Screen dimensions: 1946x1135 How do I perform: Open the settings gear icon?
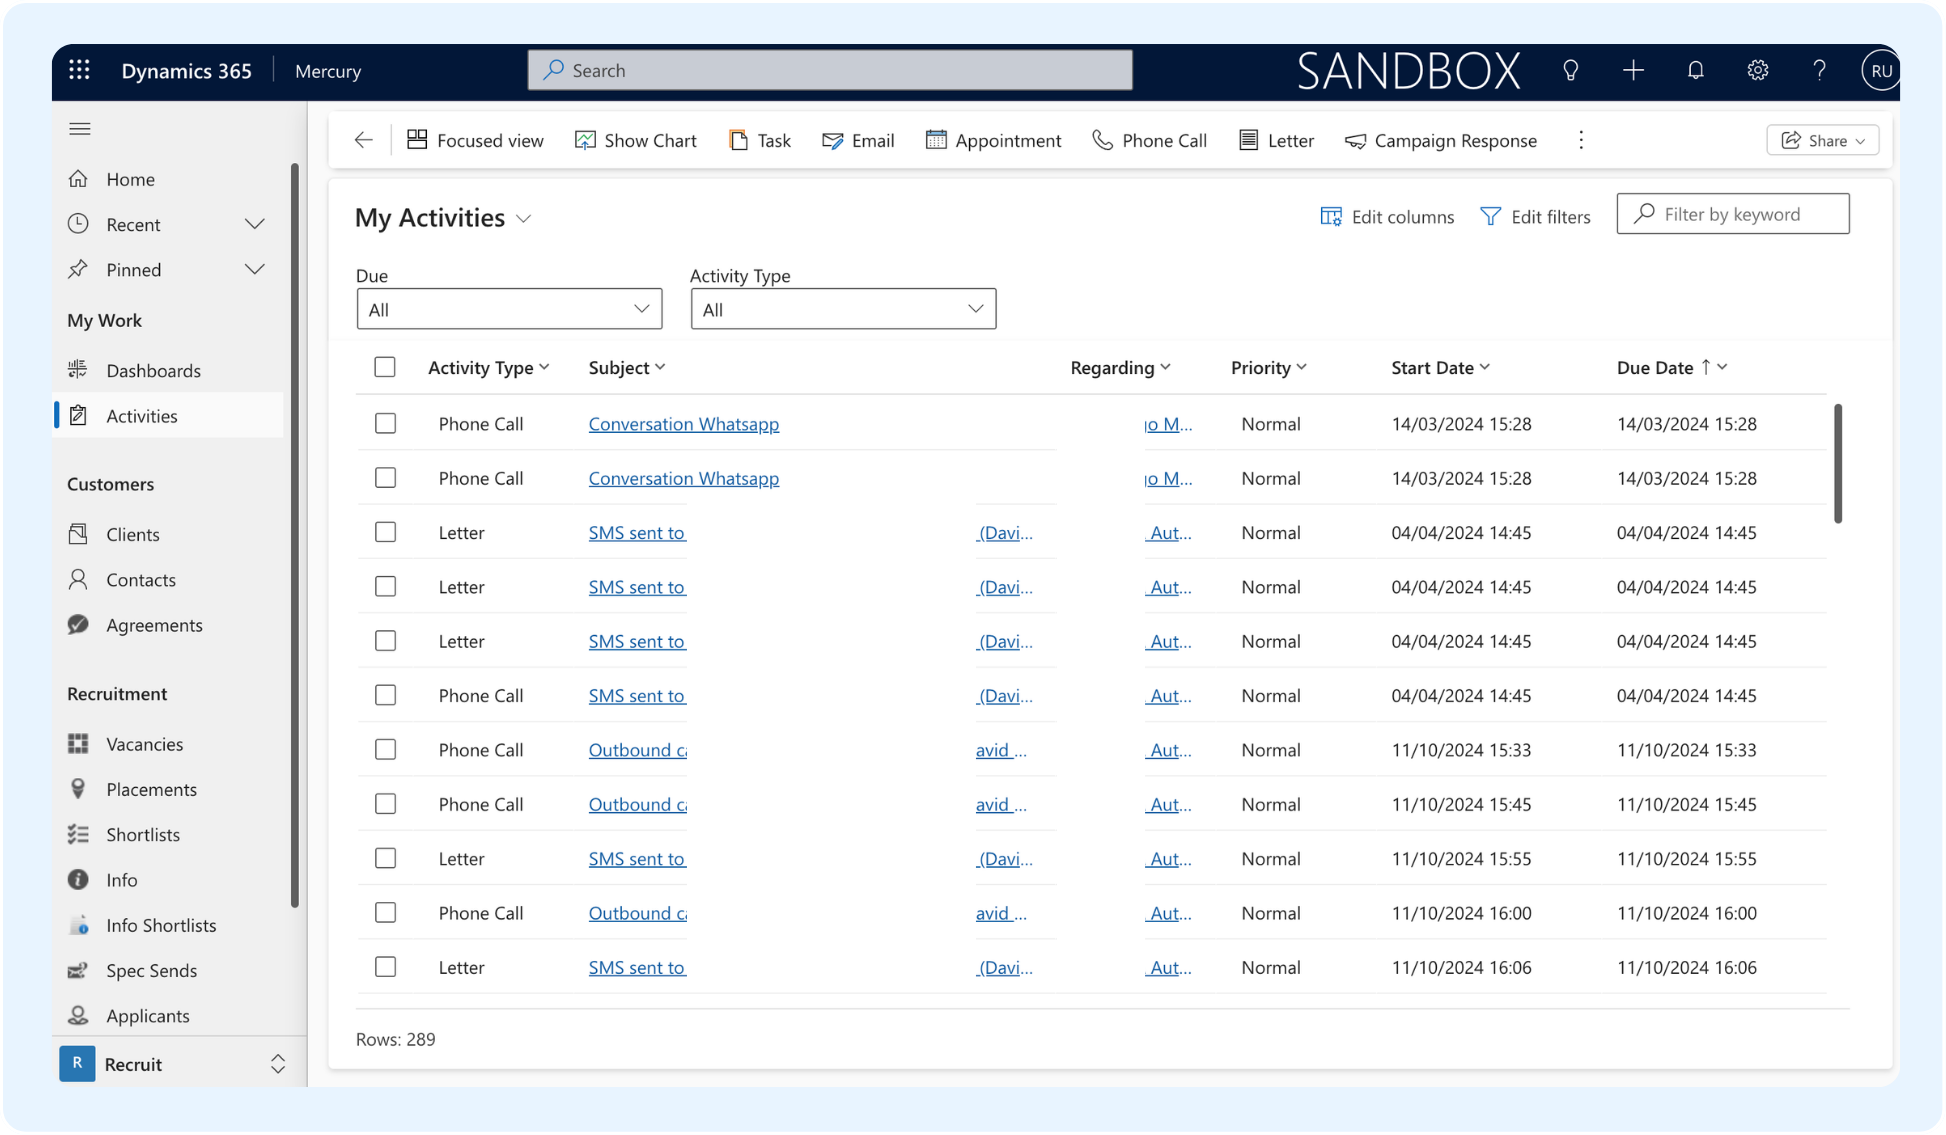pos(1757,70)
